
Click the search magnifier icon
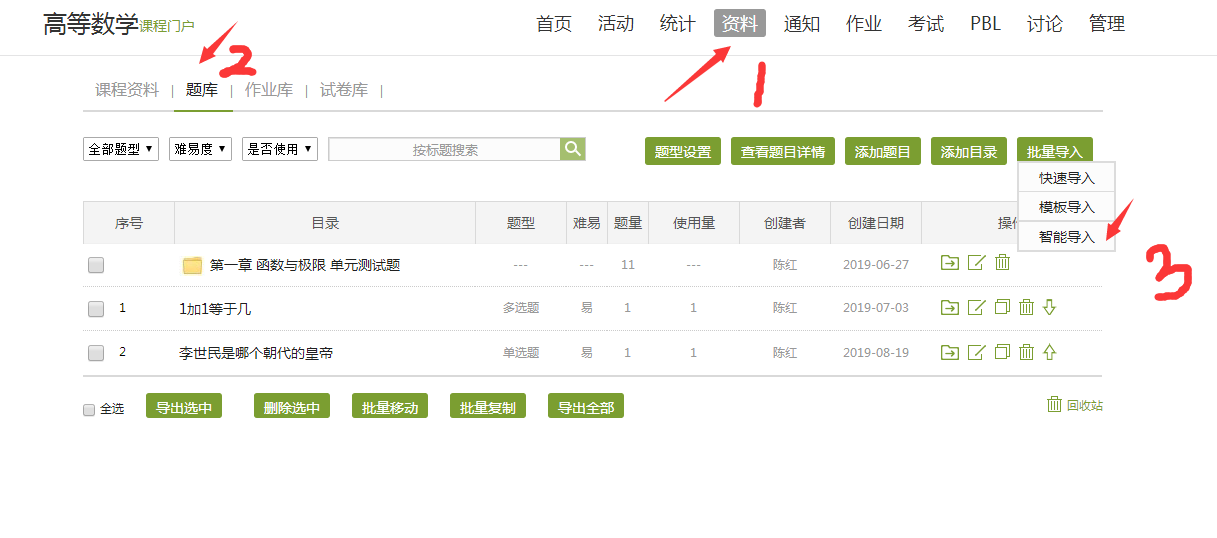[573, 149]
